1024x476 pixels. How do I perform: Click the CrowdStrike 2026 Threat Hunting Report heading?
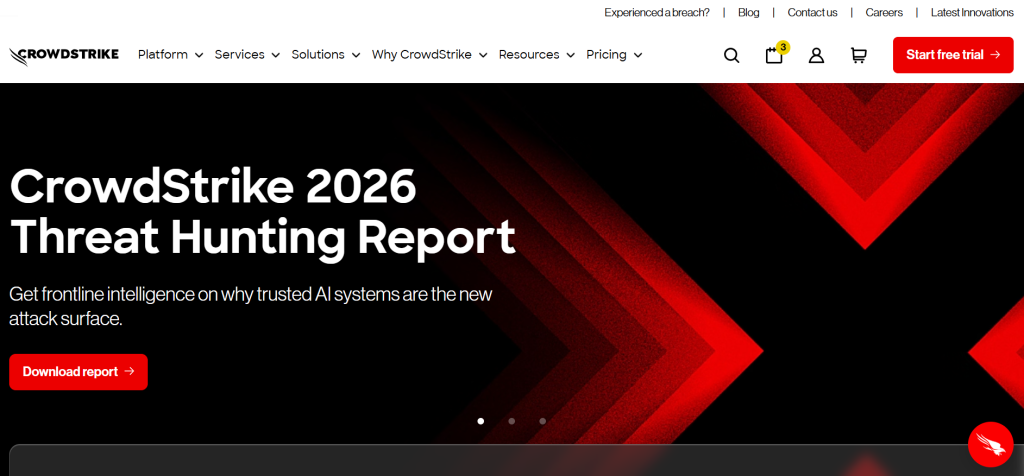pyautogui.click(x=263, y=212)
